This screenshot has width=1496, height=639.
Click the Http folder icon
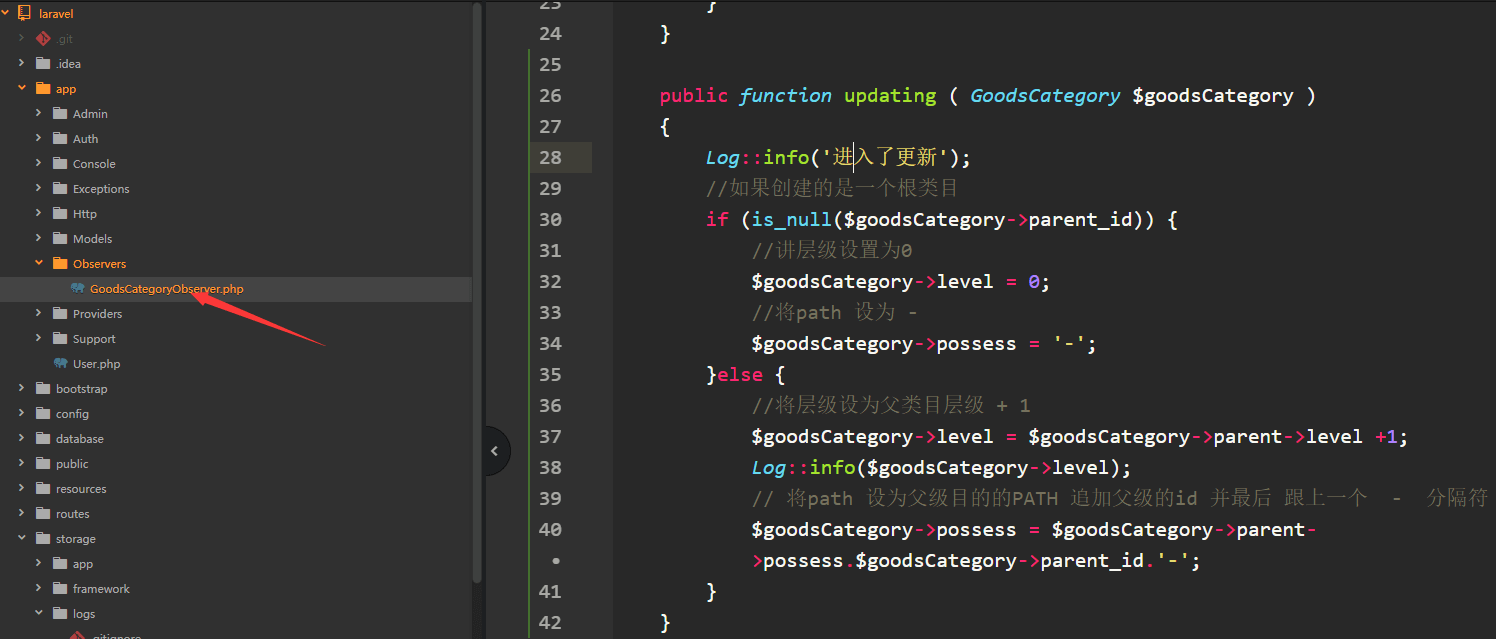pyautogui.click(x=59, y=213)
